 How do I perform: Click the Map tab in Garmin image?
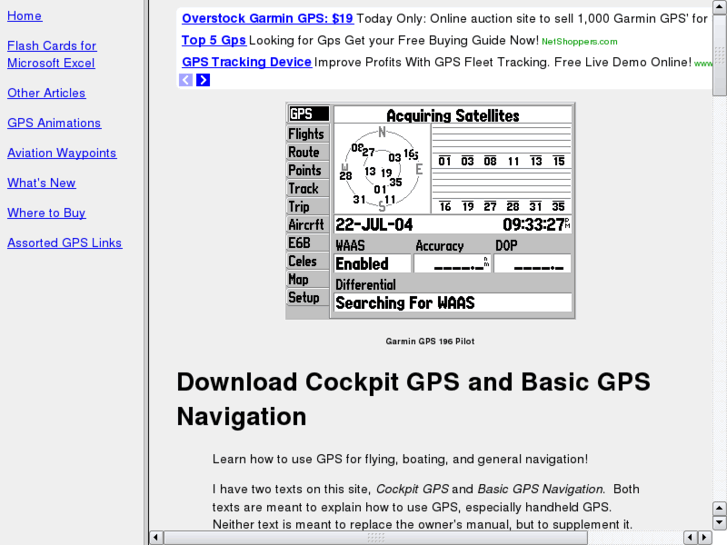(x=308, y=279)
